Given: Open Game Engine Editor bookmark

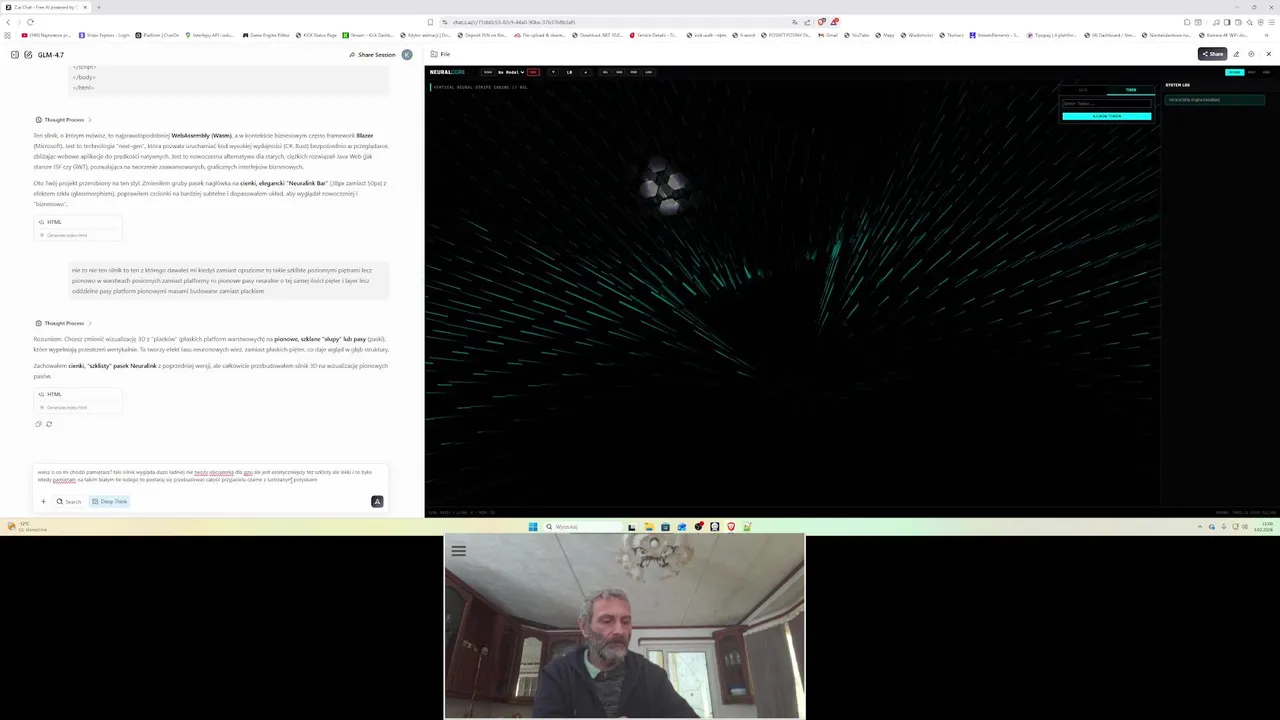Looking at the screenshot, I should coord(266,35).
